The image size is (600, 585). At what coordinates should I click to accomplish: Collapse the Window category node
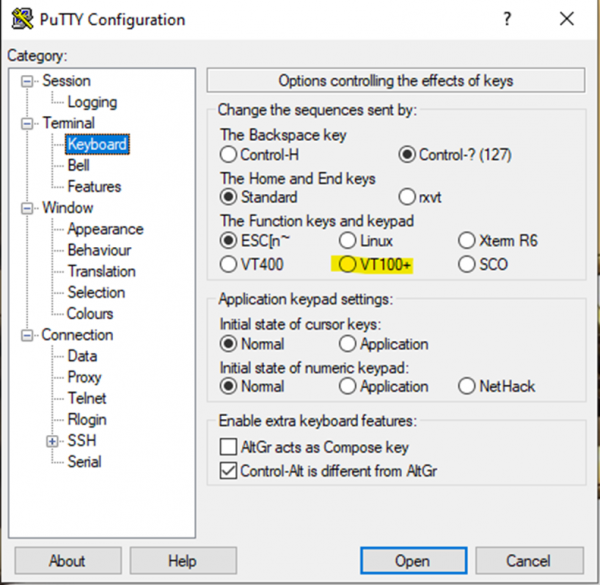(28, 208)
